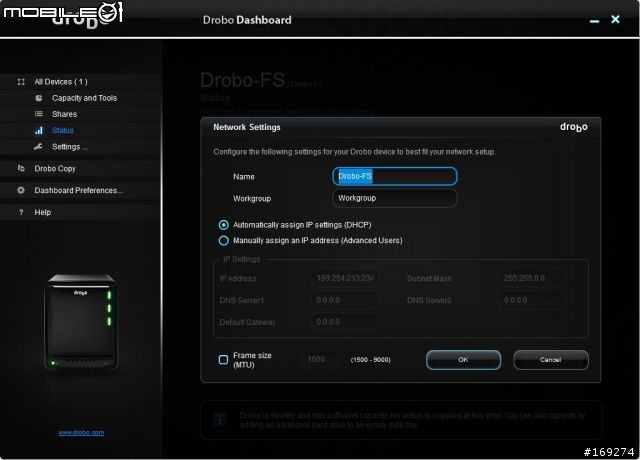This screenshot has height=460, width=640.
Task: Click the Name input field
Action: point(395,176)
